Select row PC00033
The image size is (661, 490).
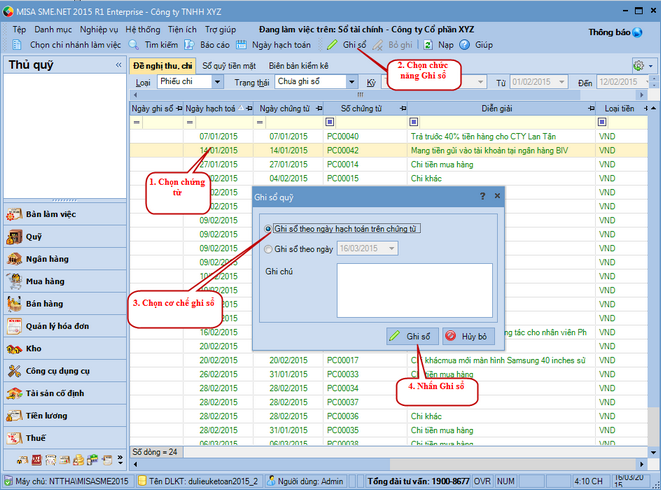tap(389, 374)
